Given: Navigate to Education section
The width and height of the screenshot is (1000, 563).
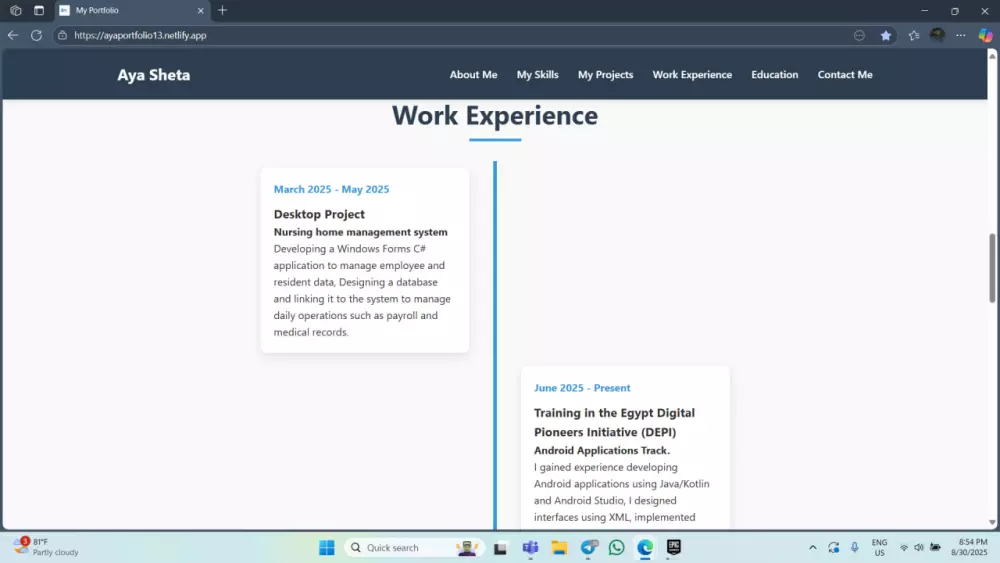Looking at the screenshot, I should click(x=774, y=75).
